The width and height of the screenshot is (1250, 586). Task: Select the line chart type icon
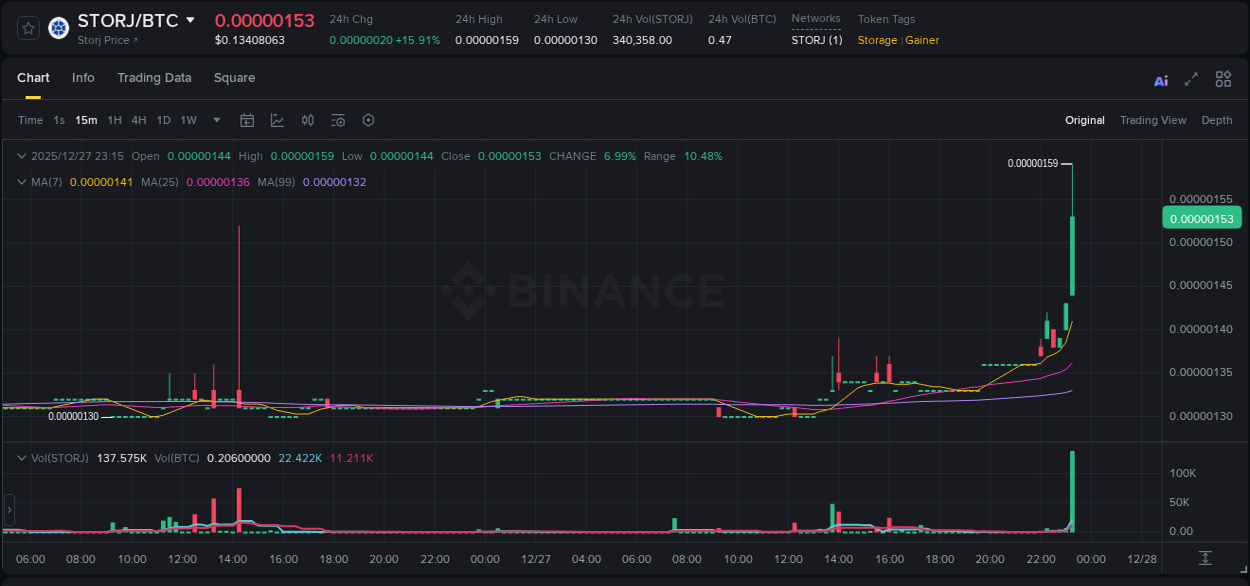277,120
